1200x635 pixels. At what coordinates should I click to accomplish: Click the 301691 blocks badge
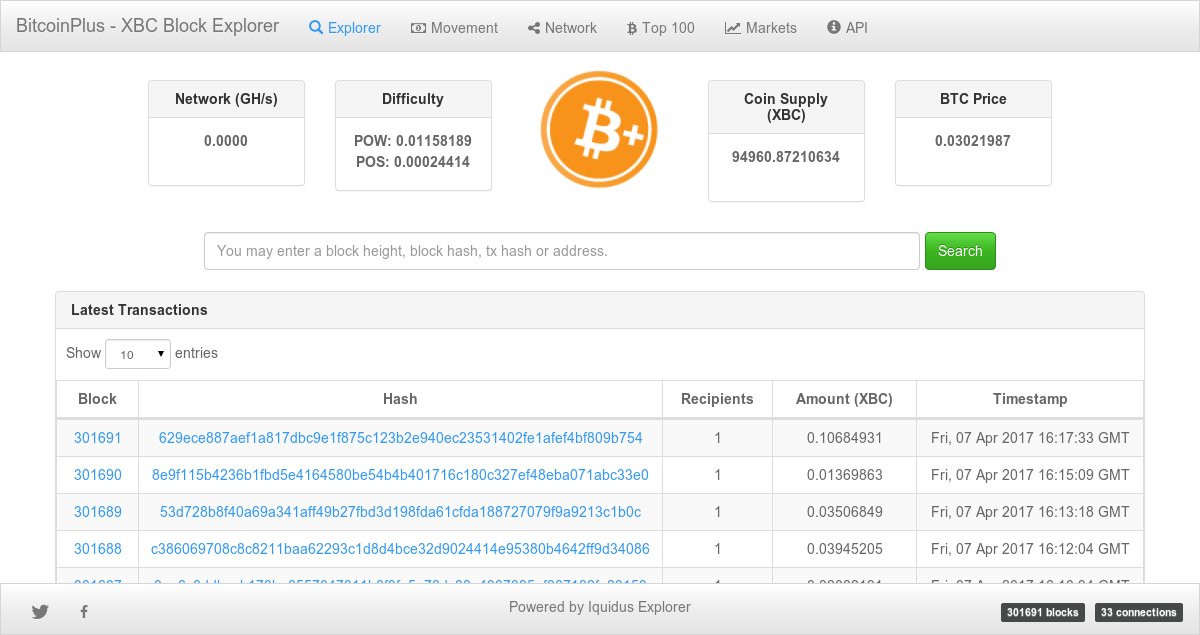tap(1041, 612)
